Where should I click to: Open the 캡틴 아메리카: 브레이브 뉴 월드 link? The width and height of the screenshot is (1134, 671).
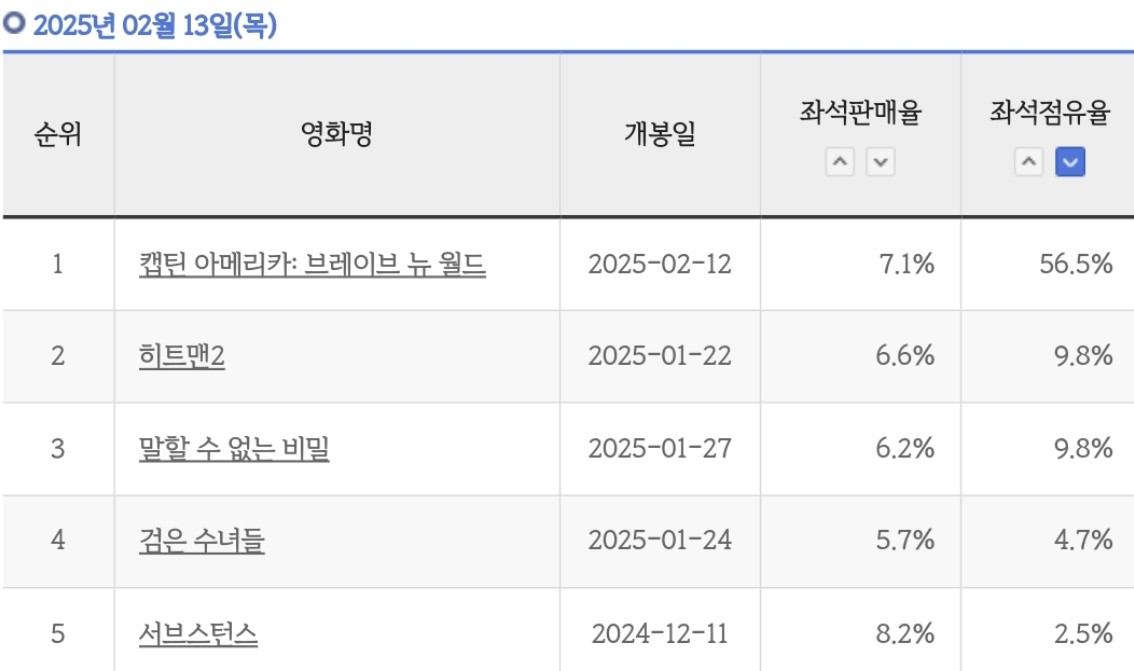point(312,264)
